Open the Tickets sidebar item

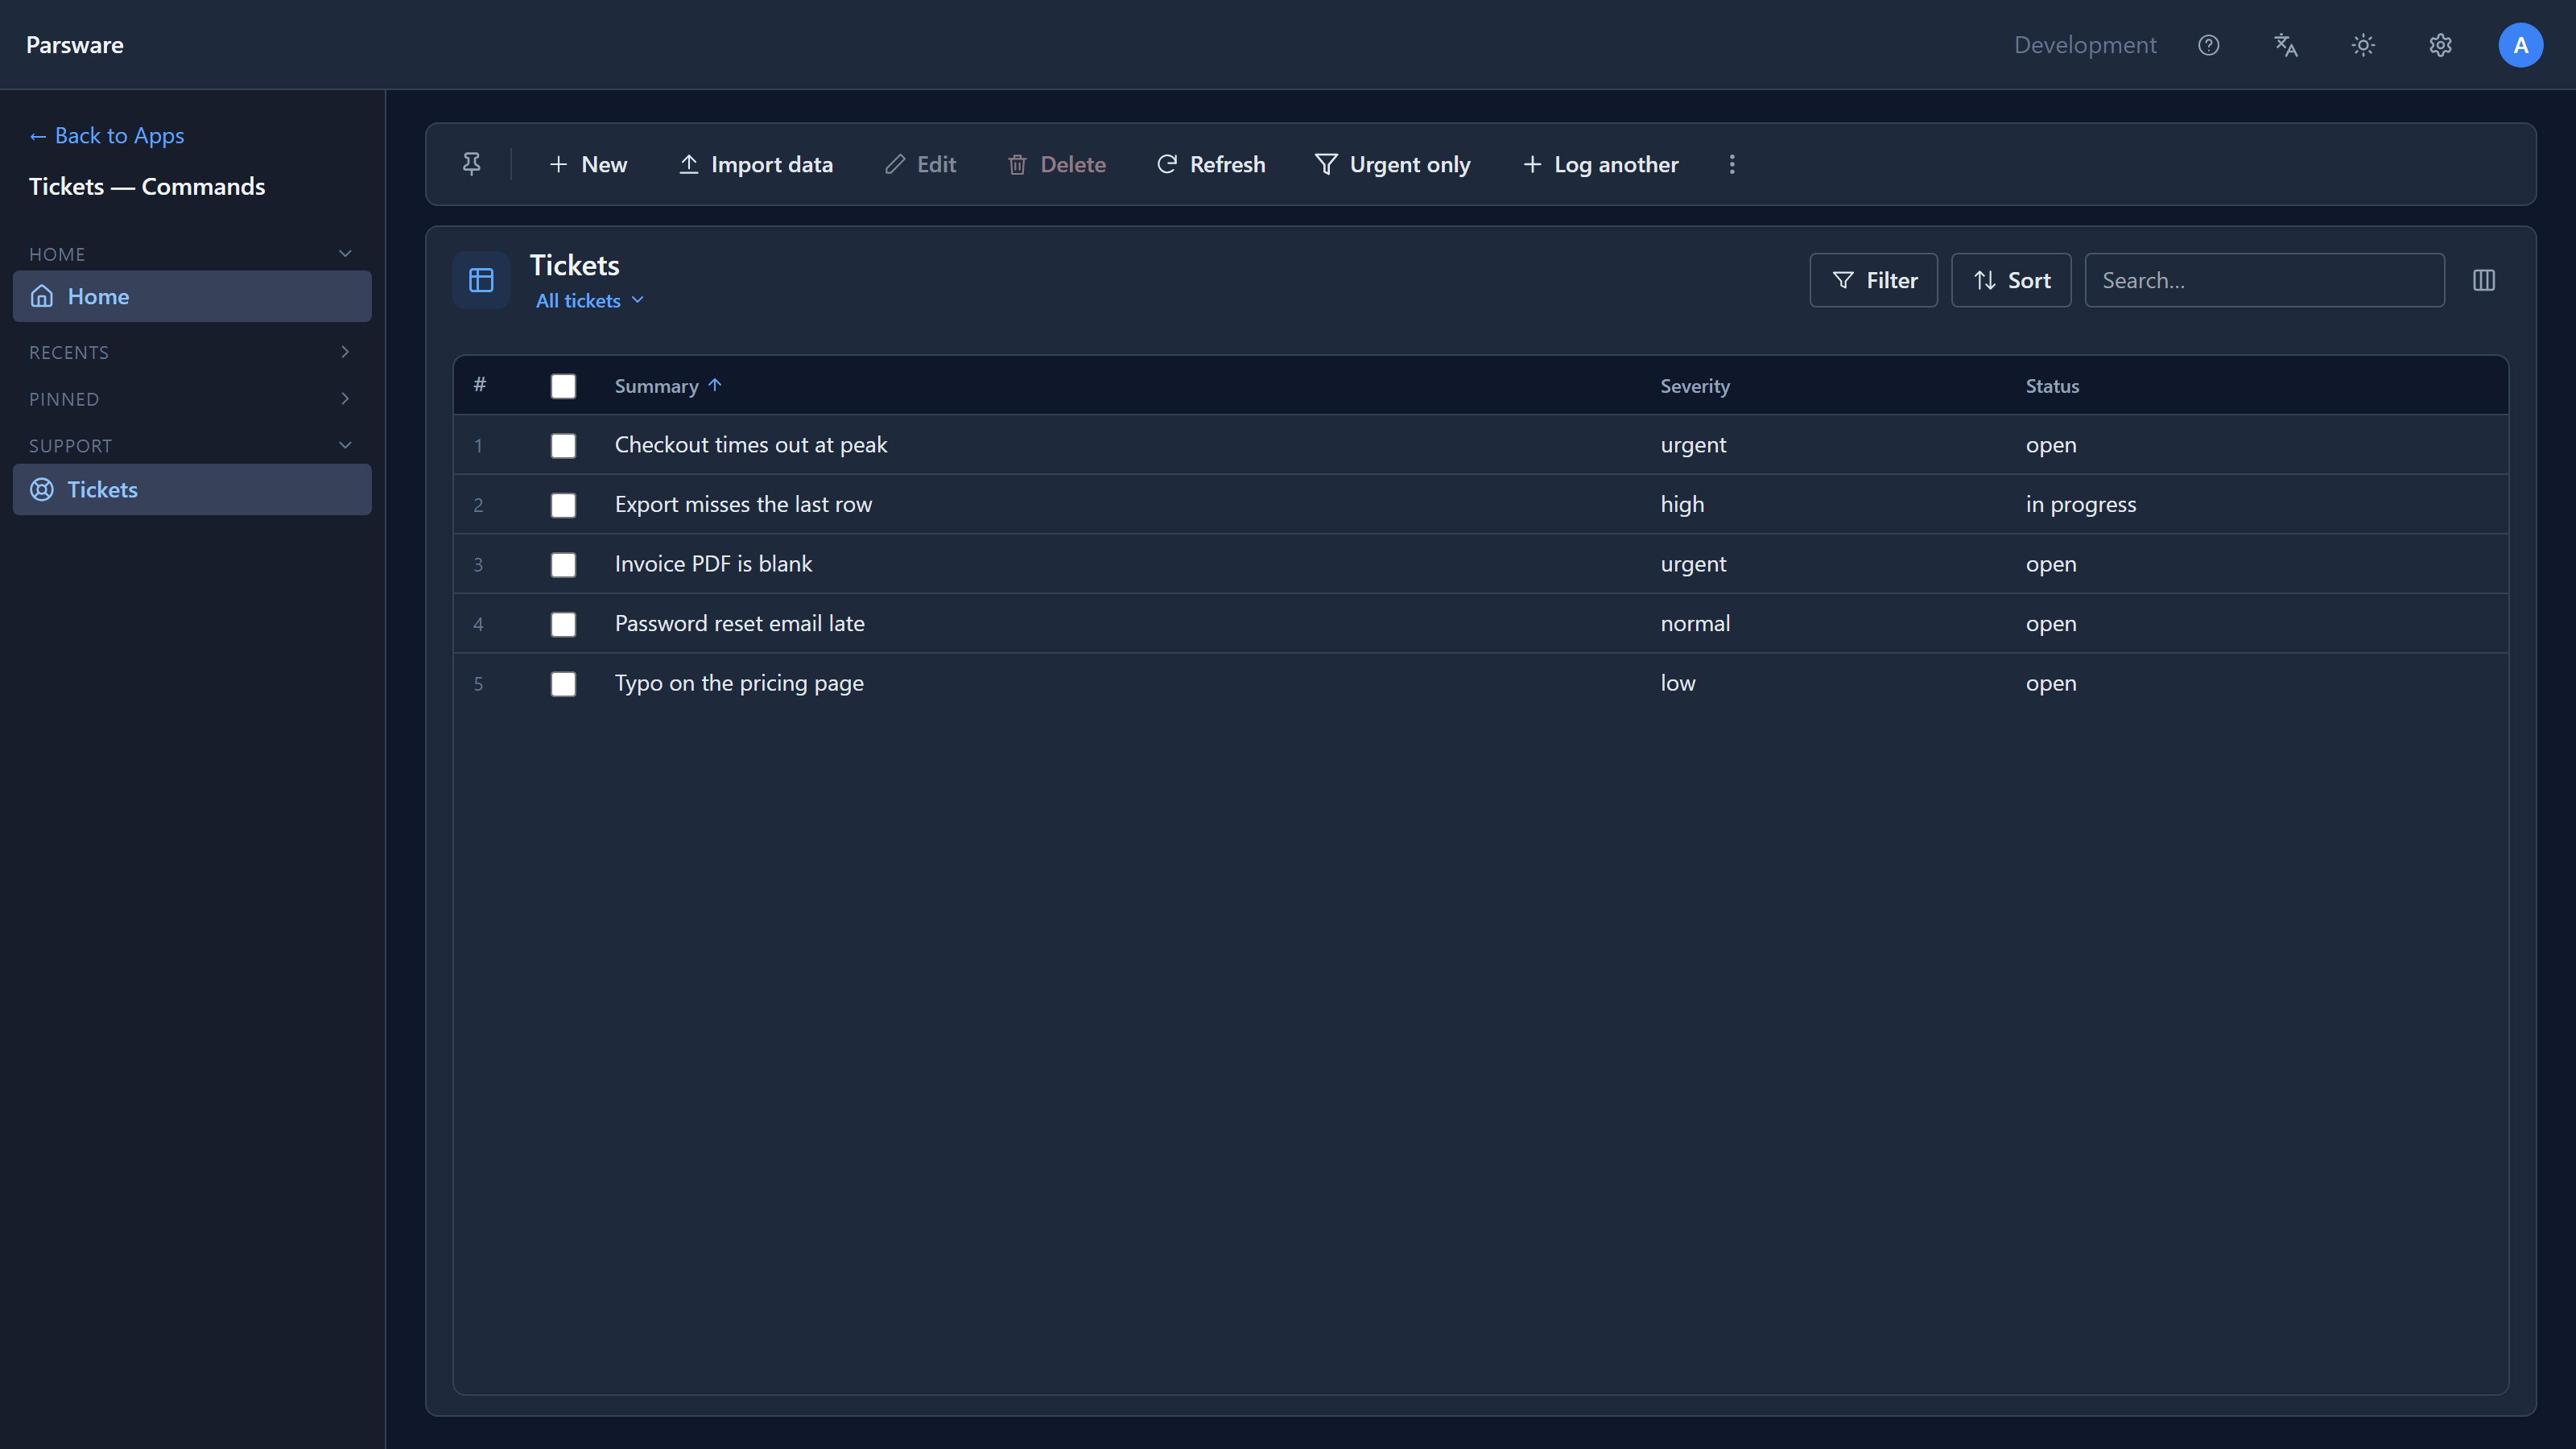coord(192,489)
